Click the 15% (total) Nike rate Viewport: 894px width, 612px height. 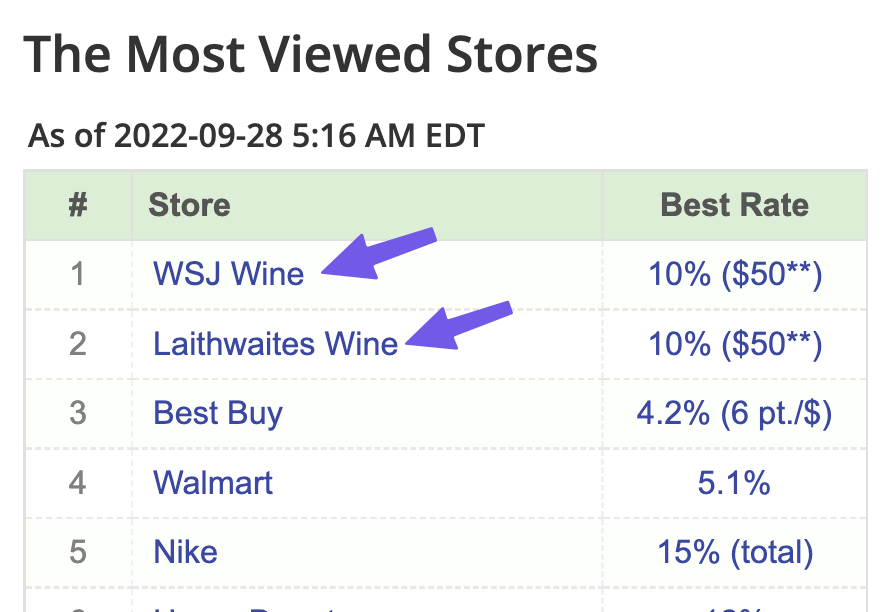point(735,551)
